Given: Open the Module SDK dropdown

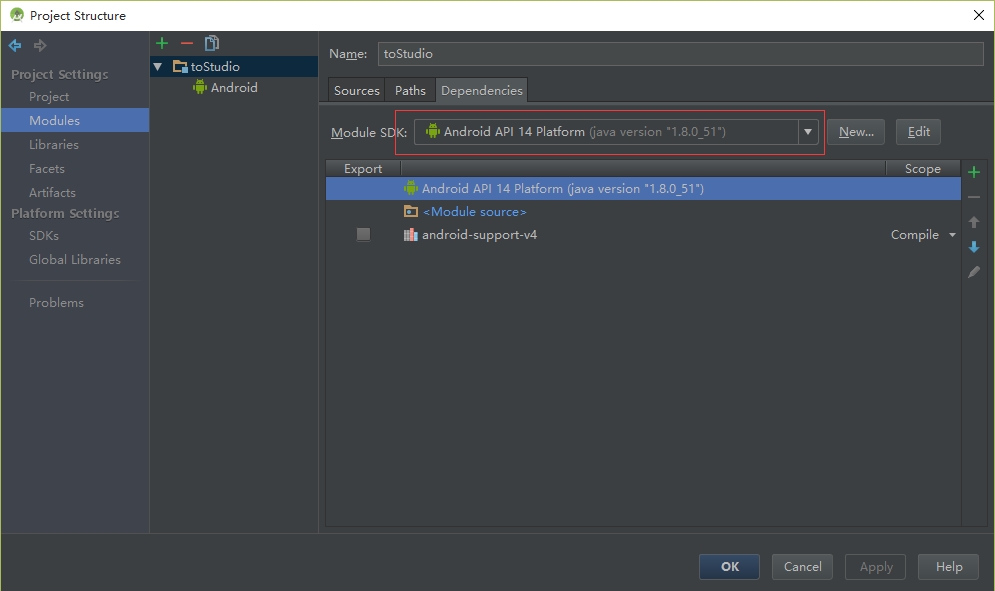Looking at the screenshot, I should 808,132.
